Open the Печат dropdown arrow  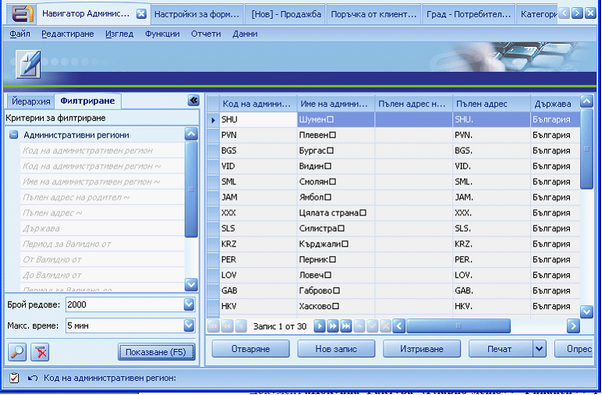tap(539, 349)
